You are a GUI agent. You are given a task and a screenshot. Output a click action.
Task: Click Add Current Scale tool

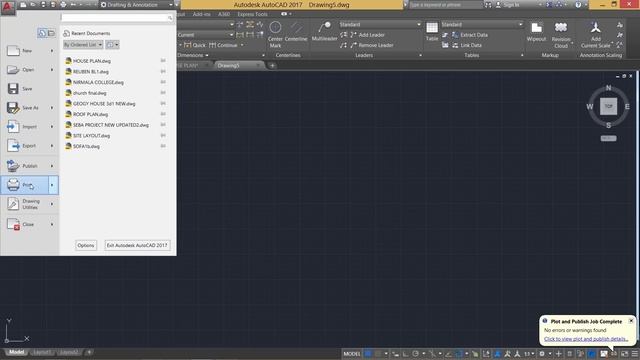pyautogui.click(x=596, y=35)
